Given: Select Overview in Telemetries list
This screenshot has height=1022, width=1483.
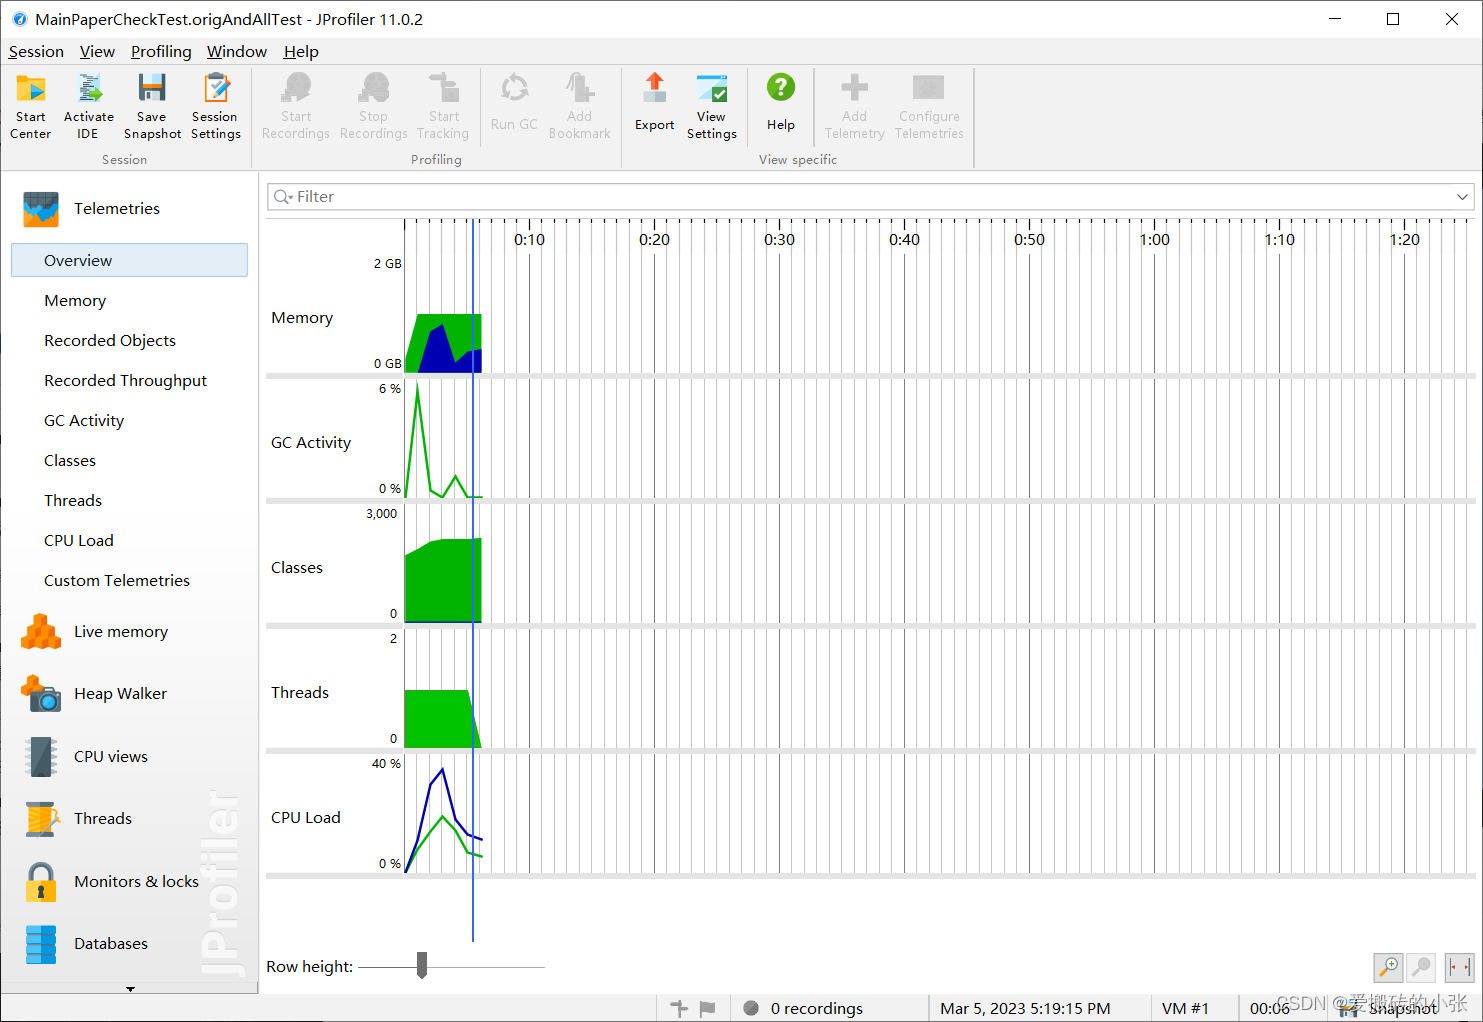Looking at the screenshot, I should tap(129, 260).
